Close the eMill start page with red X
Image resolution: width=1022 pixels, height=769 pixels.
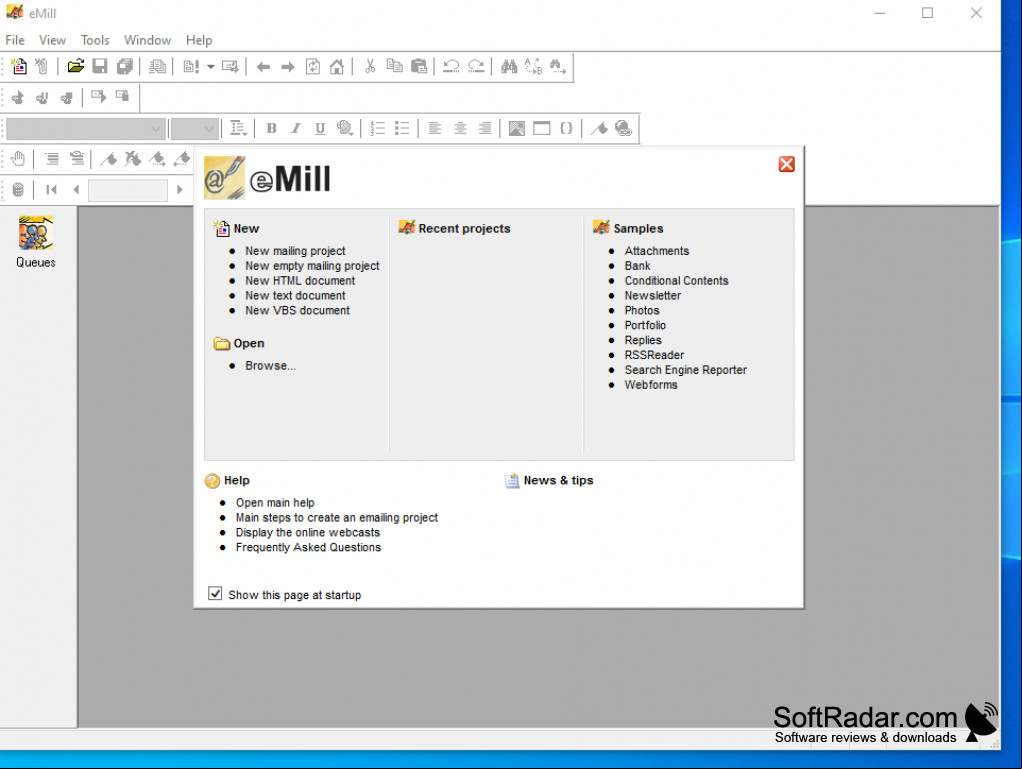(x=787, y=164)
